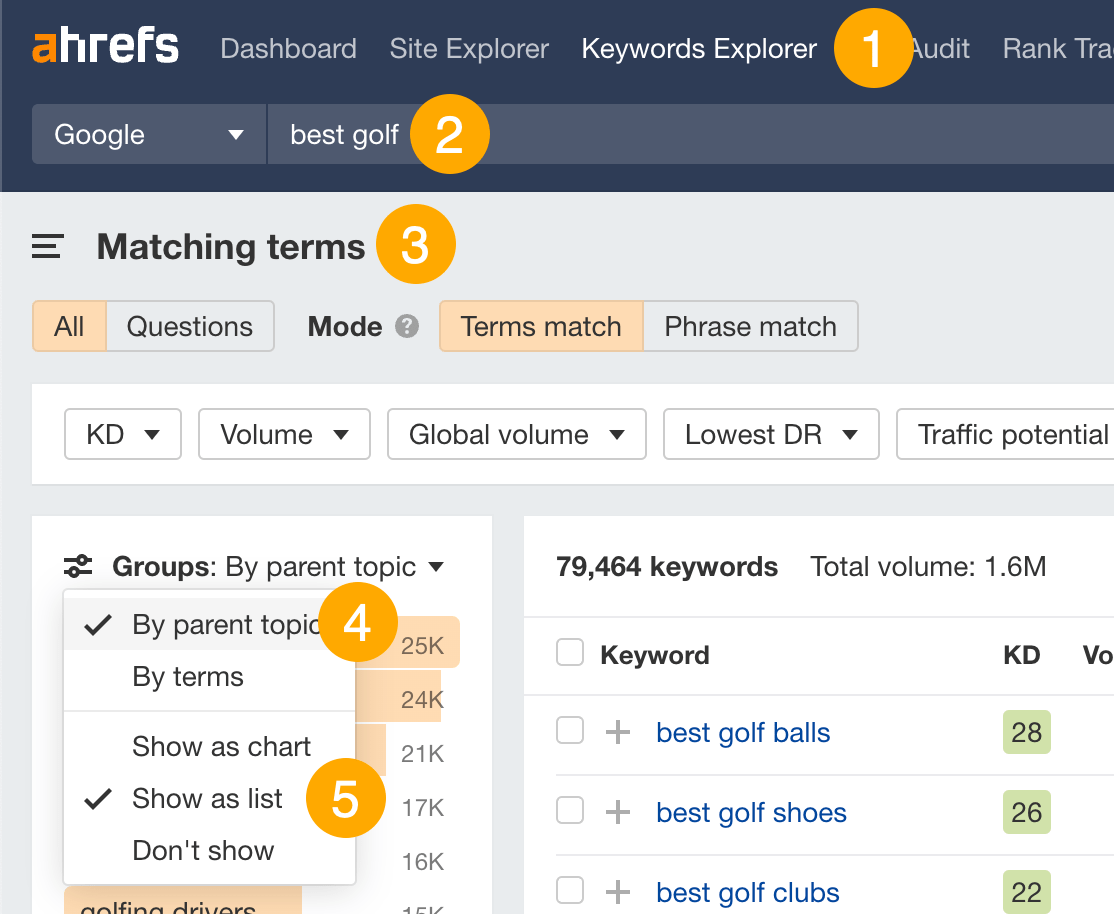Open the best golf clubs keyword link
1114x914 pixels.
click(747, 891)
